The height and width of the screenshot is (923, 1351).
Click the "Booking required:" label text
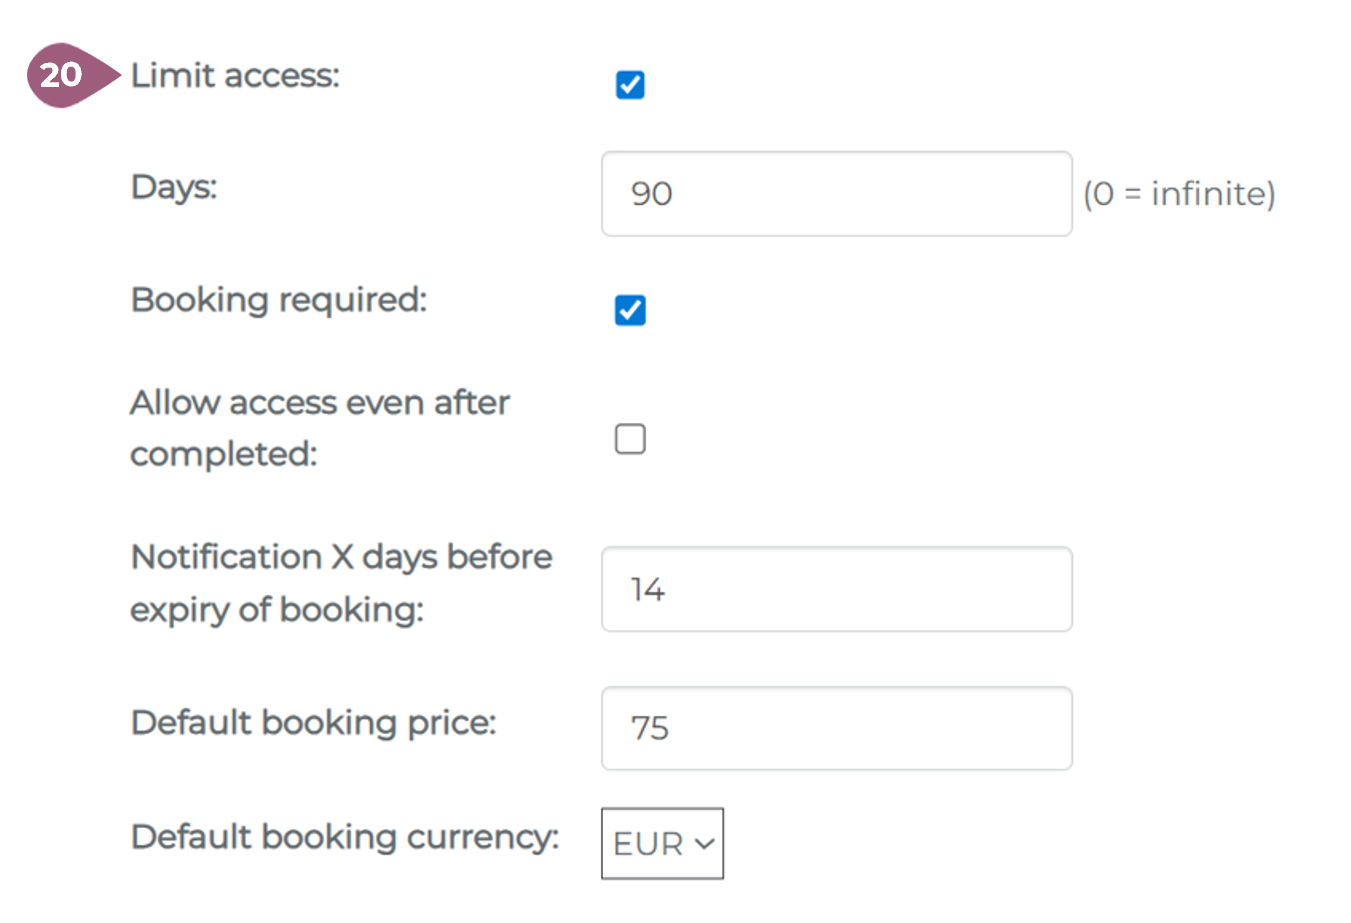pyautogui.click(x=279, y=300)
